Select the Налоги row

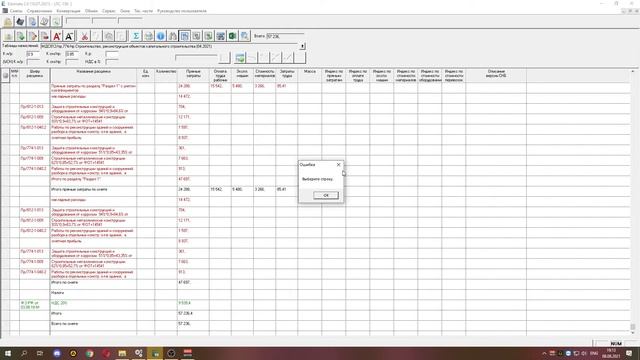pos(316,295)
